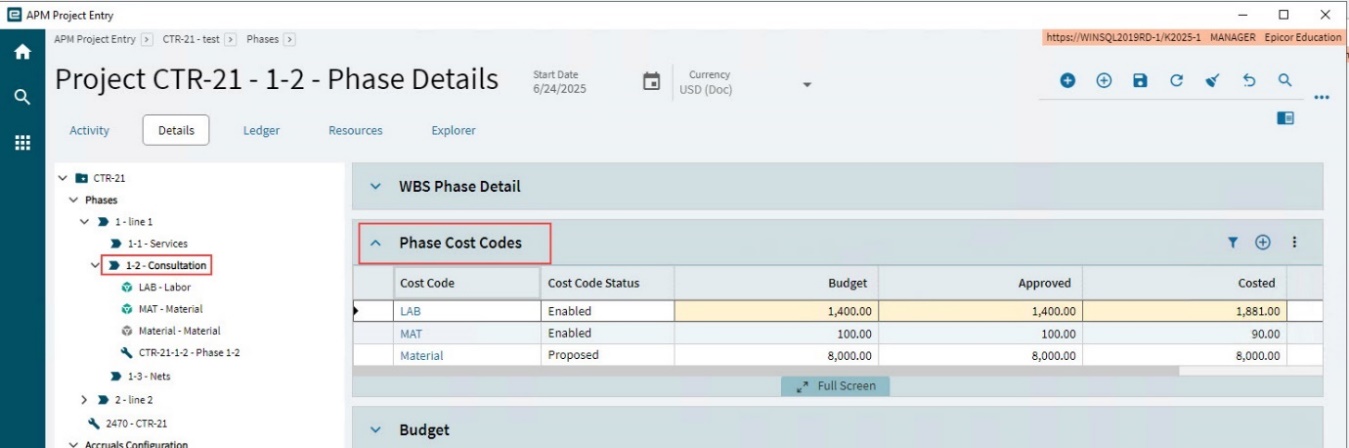
Task: Open the Home icon in the sidebar
Action: pos(22,53)
